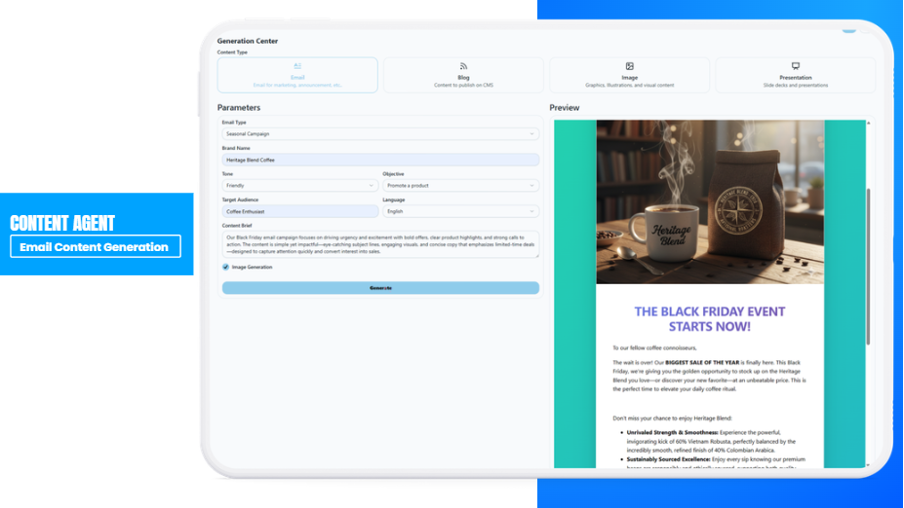Open the Email Type dropdown
This screenshot has width=904, height=508.
pyautogui.click(x=380, y=134)
